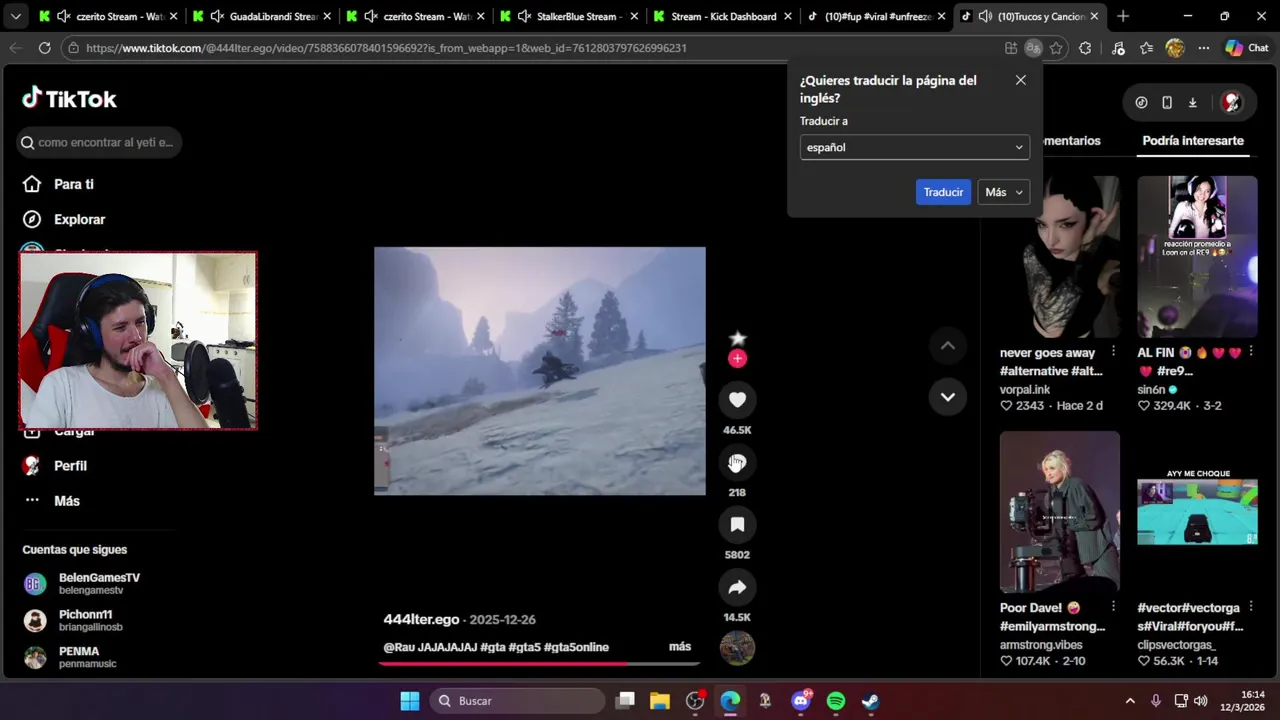The height and width of the screenshot is (720, 1280).
Task: Switch to the Stream - Kick Dashboard tab
Action: click(x=722, y=16)
